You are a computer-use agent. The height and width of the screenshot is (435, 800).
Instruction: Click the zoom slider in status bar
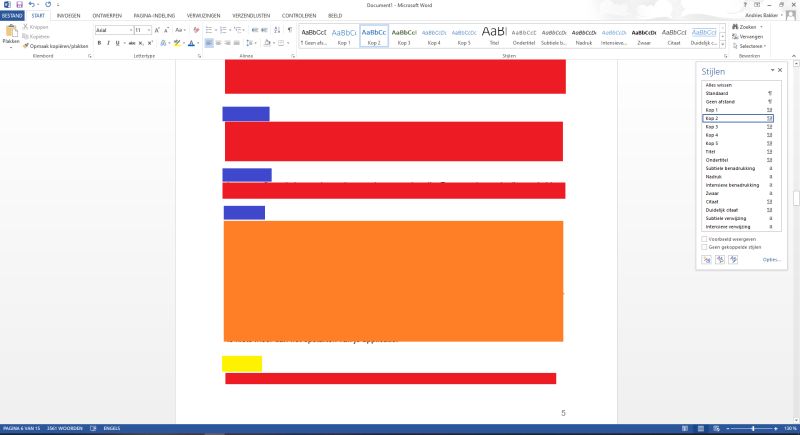click(753, 429)
